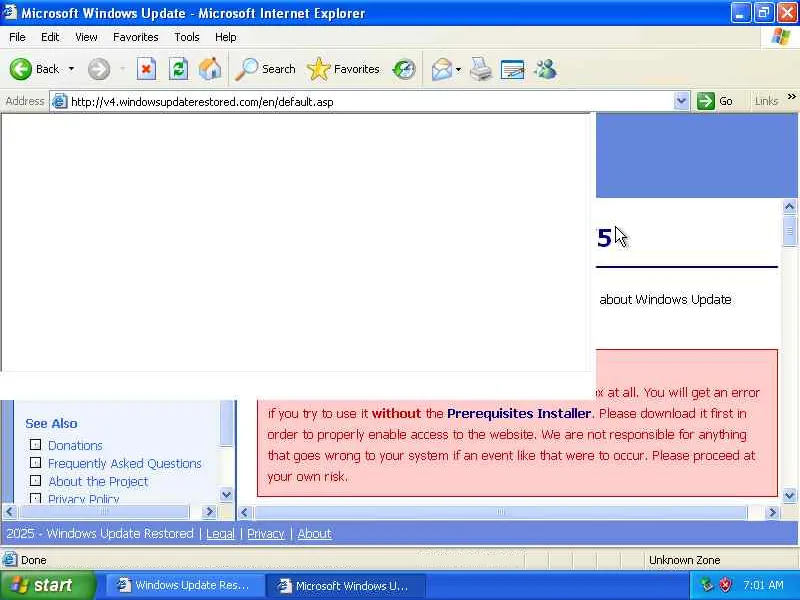Click sidebar horizontal scroll right arrow
This screenshot has width=800, height=600.
209,511
